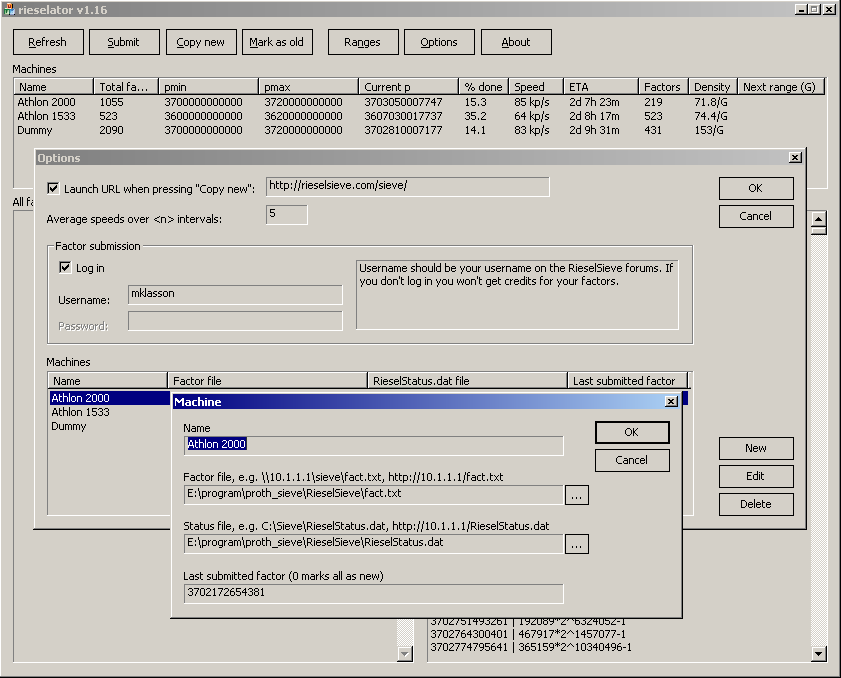The width and height of the screenshot is (841, 678).
Task: Click the Current p column header
Action: (409, 87)
